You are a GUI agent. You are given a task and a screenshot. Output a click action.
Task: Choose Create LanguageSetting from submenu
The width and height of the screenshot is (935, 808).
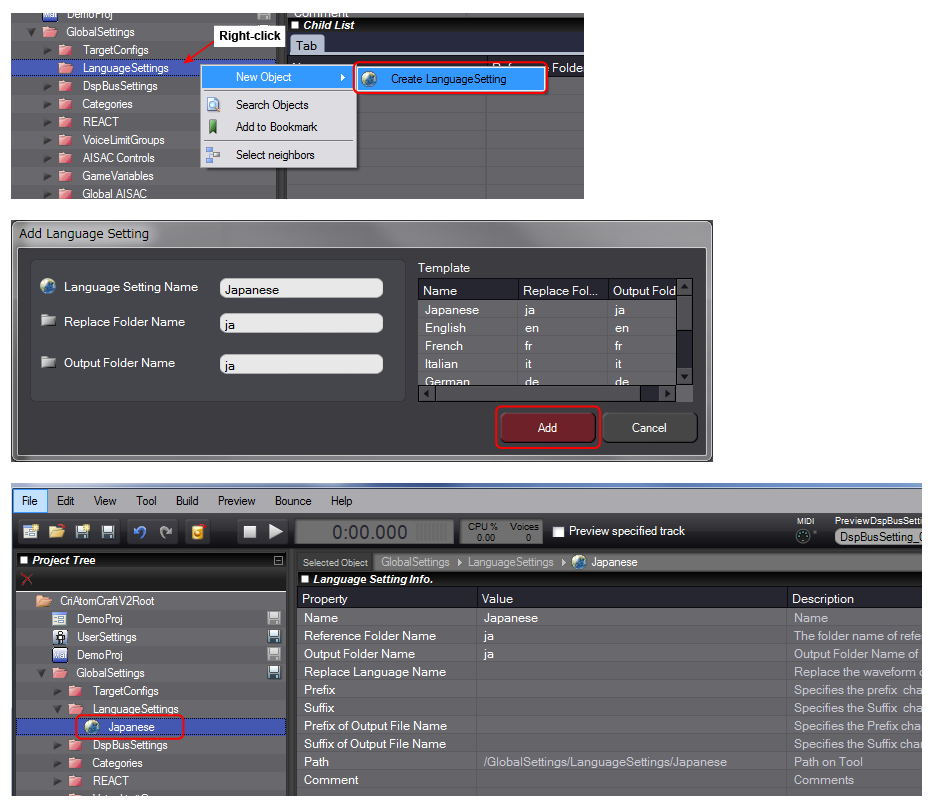point(450,79)
